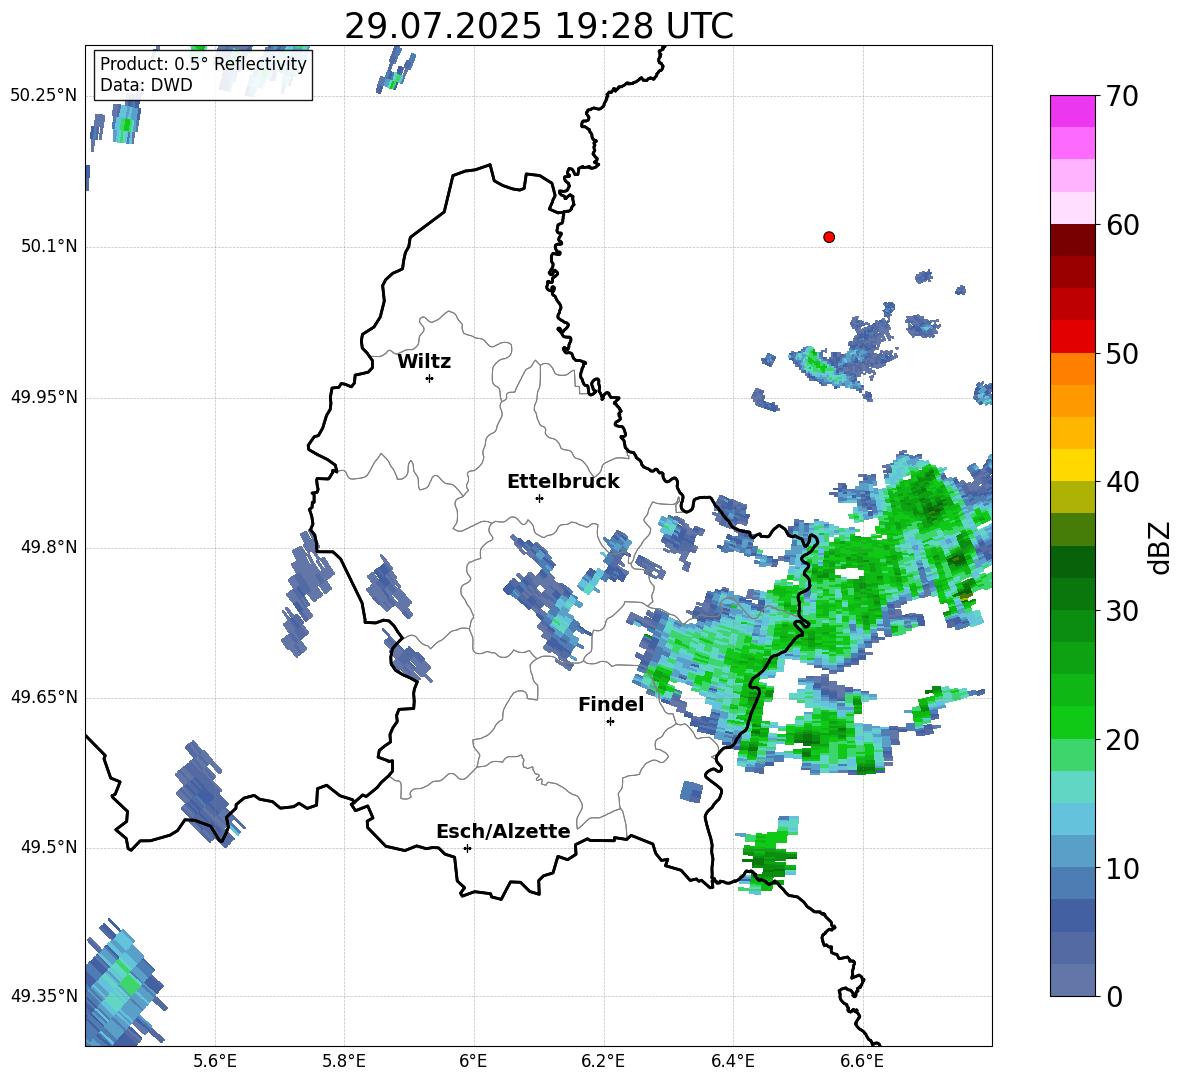
Task: Click the dBZ colorbar axis label
Action: (x=1159, y=547)
